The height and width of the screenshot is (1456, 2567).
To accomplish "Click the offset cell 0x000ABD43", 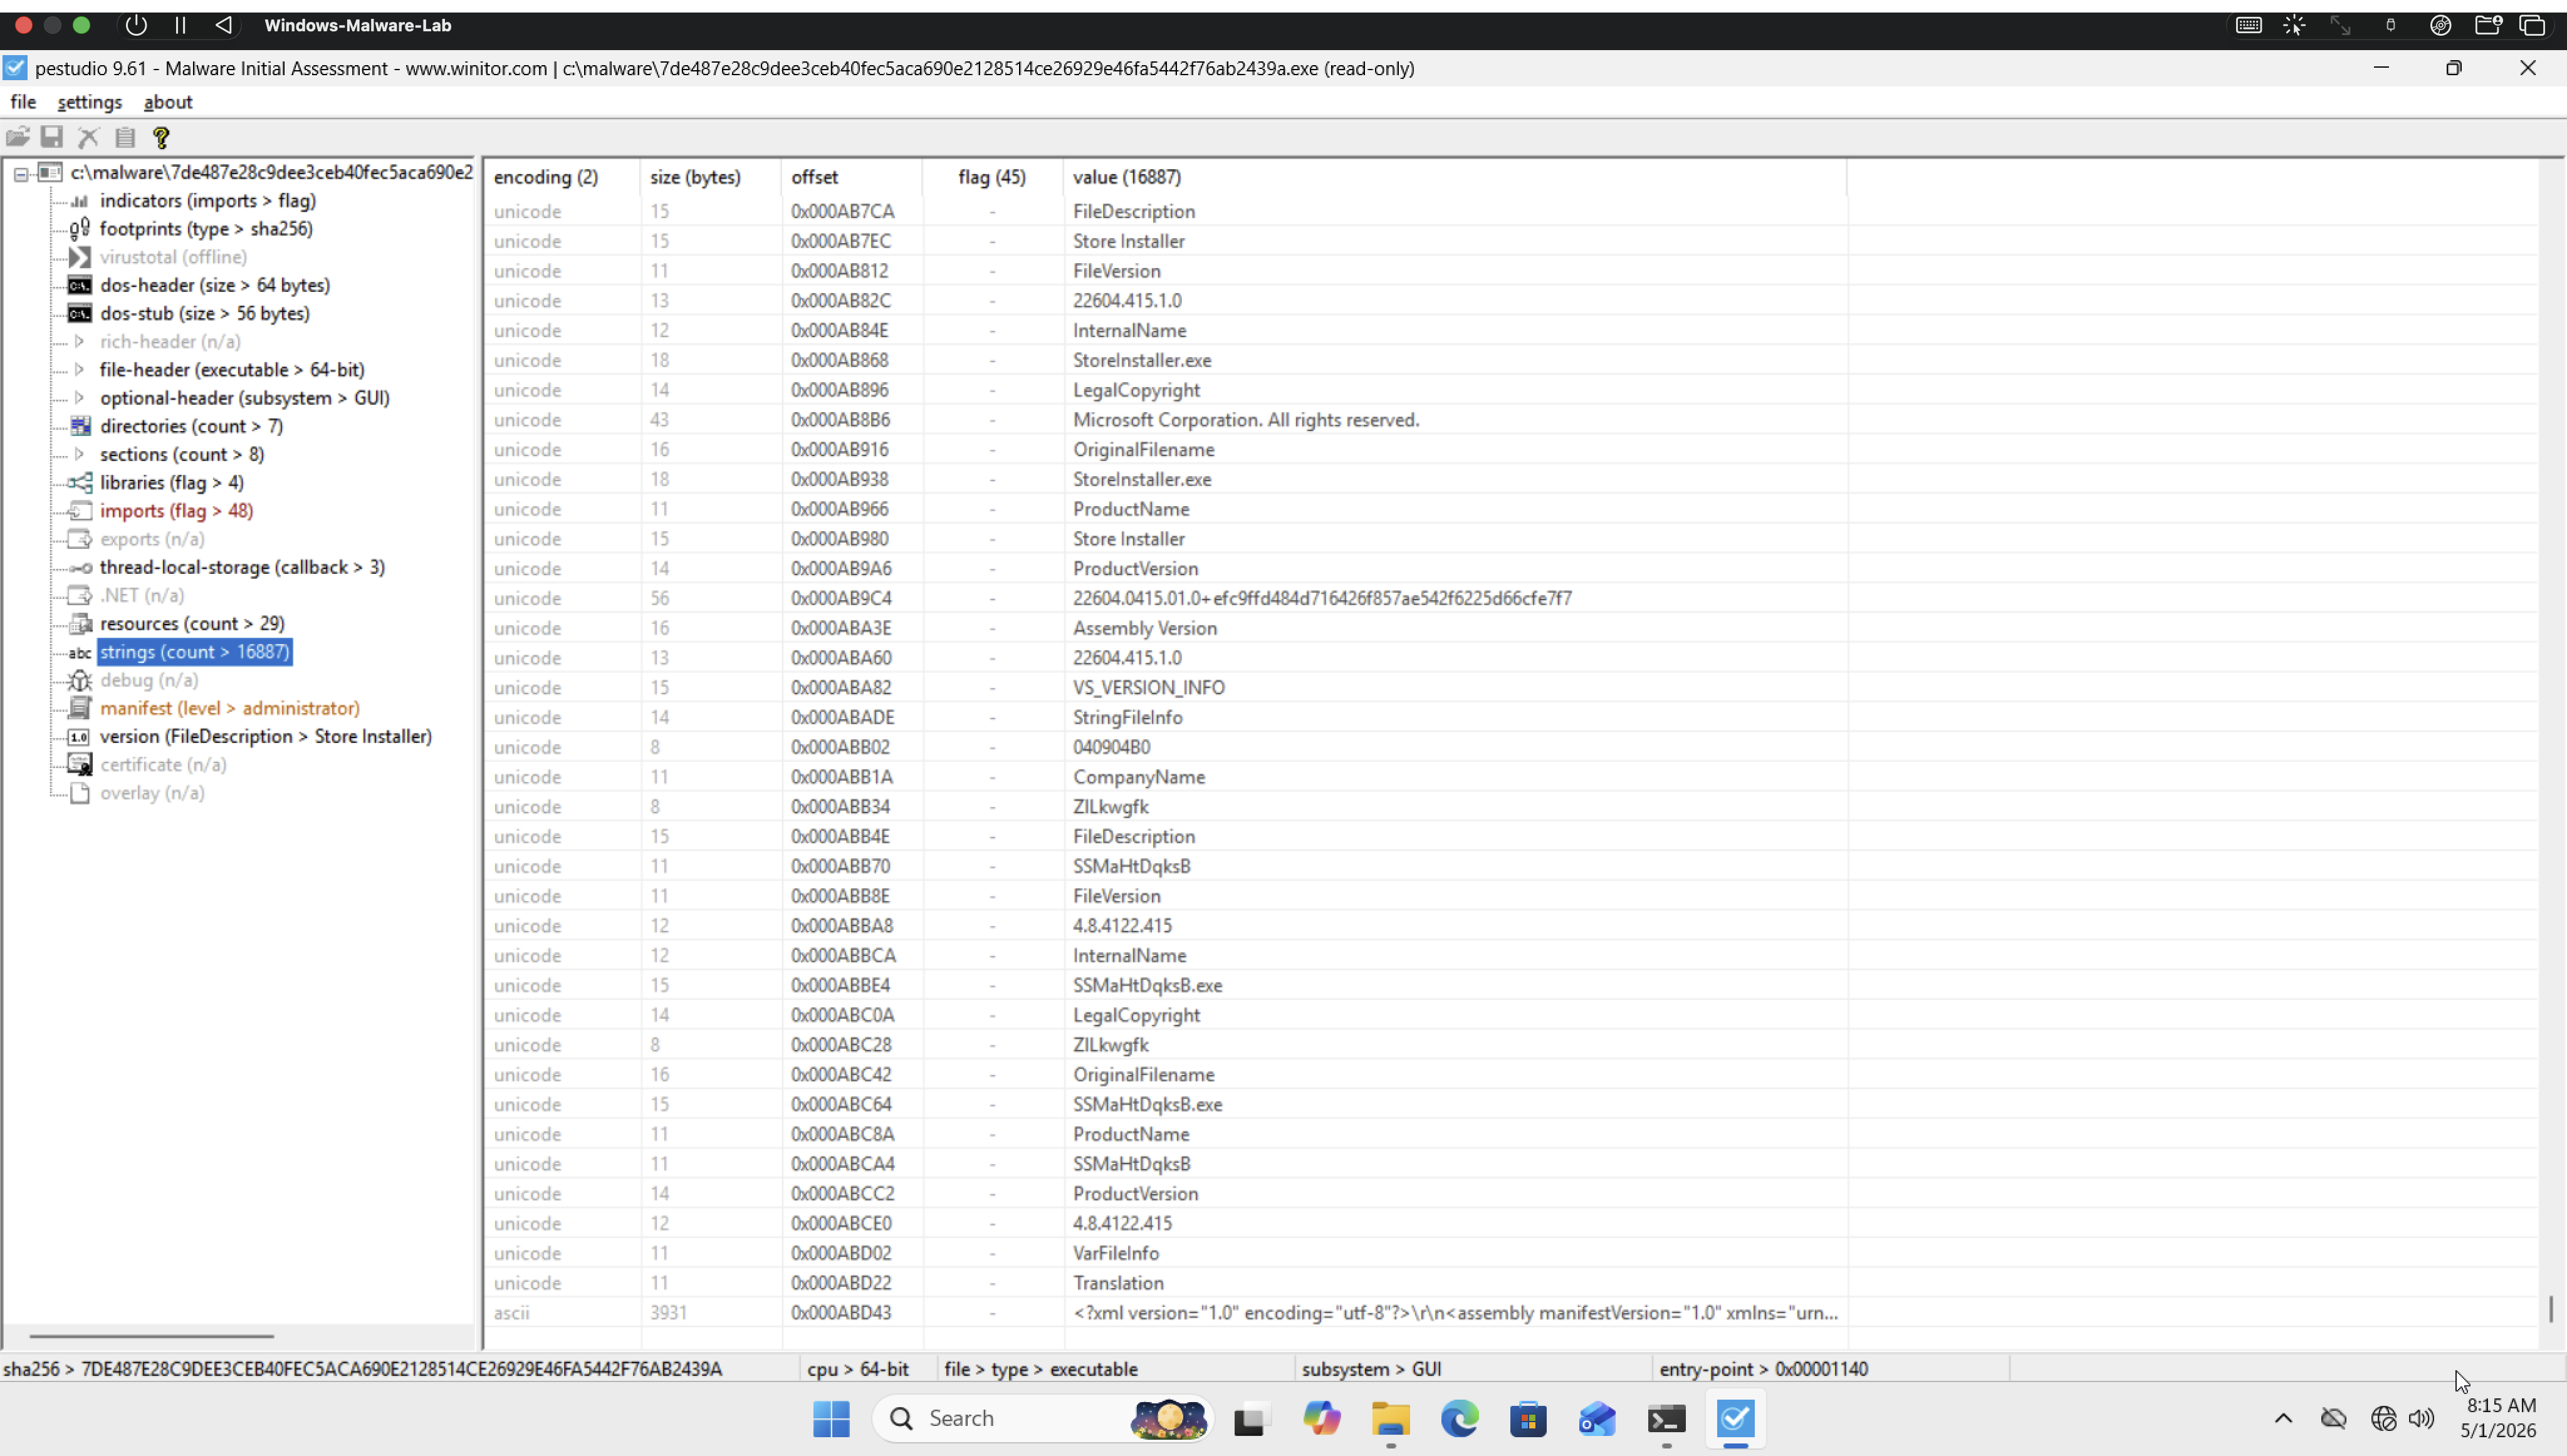I will tap(842, 1313).
